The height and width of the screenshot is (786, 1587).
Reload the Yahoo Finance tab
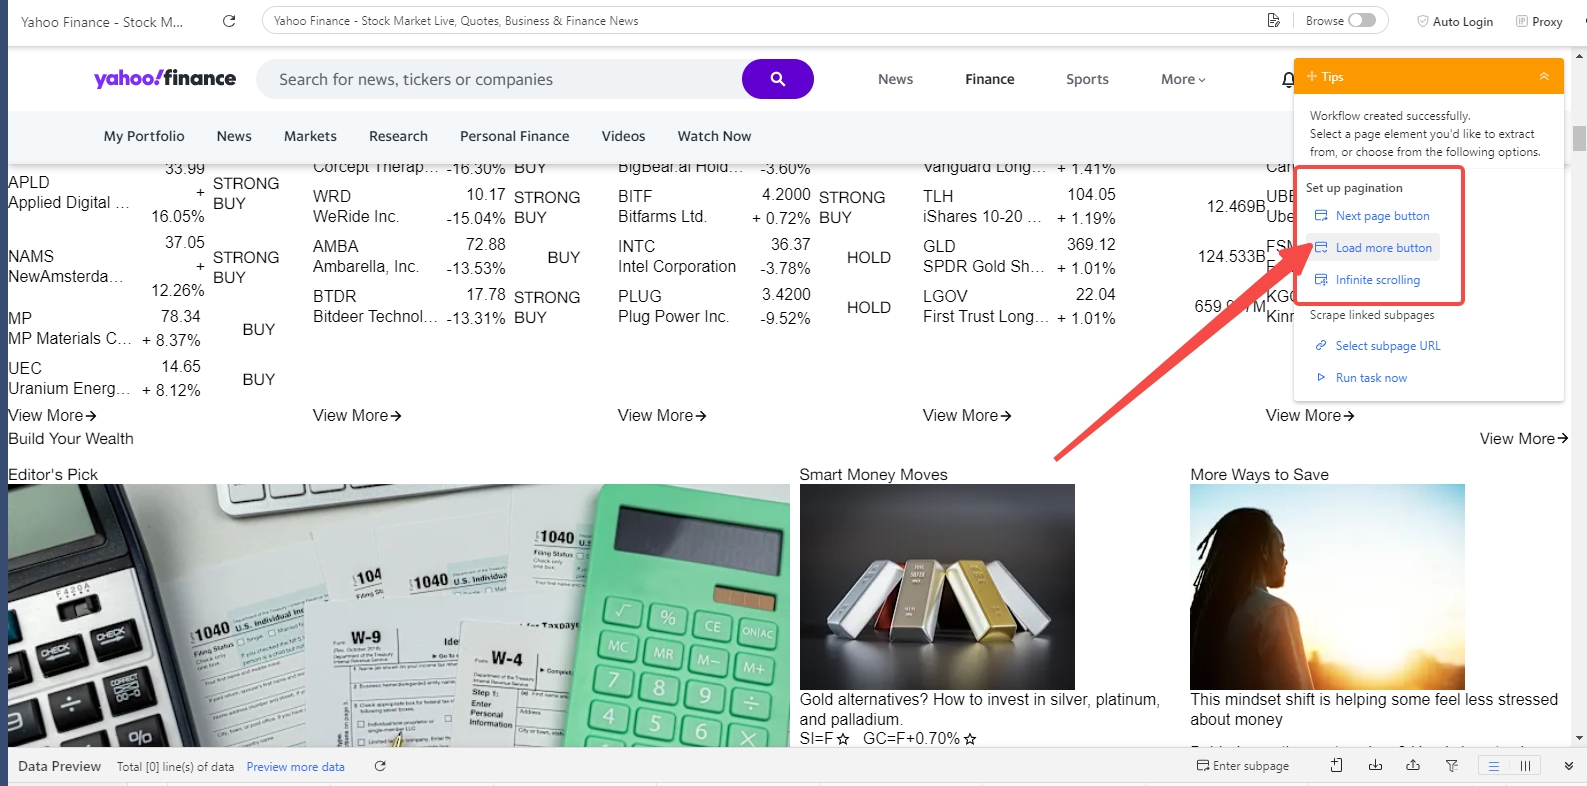click(229, 20)
